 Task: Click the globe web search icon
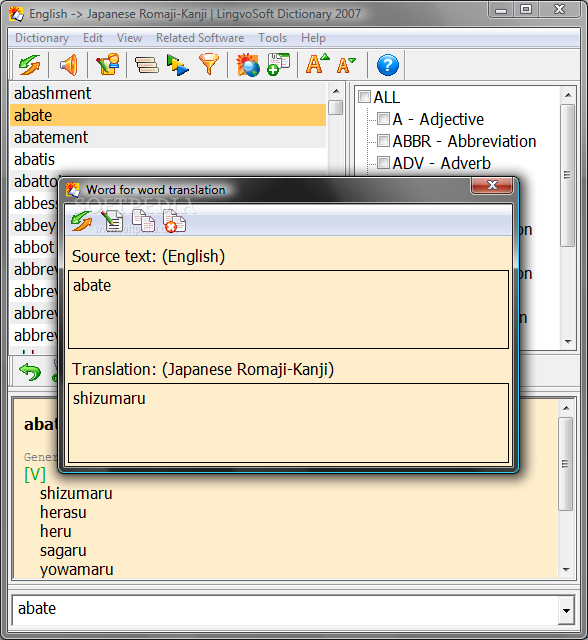pos(248,65)
